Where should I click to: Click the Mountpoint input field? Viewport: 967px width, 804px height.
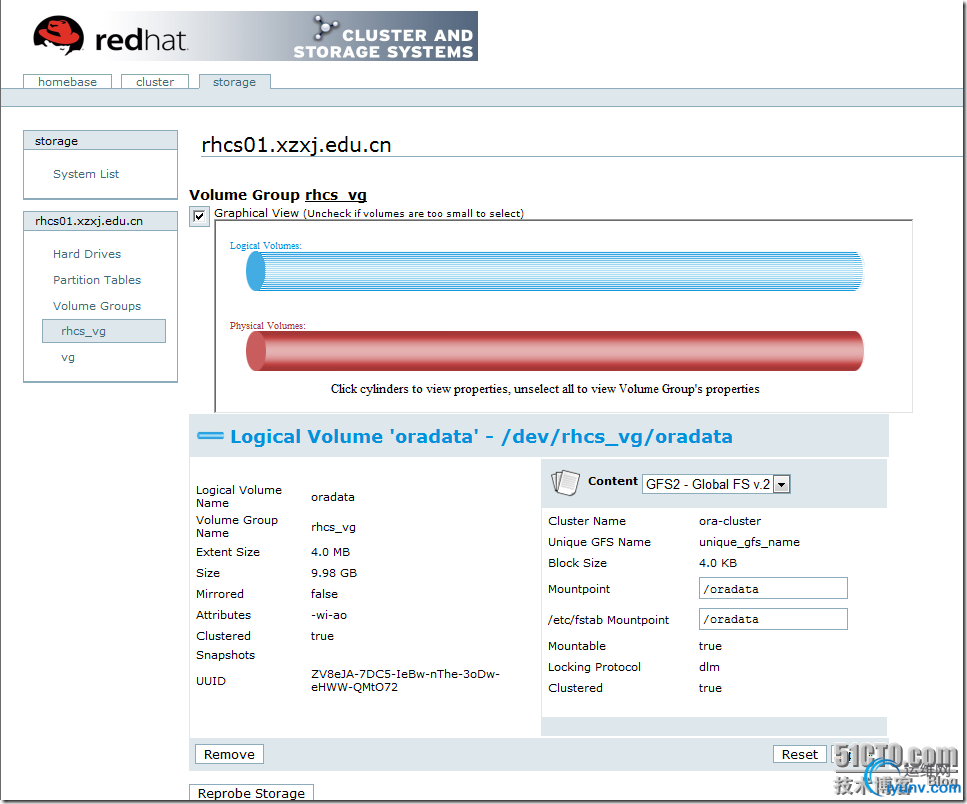pyautogui.click(x=773, y=588)
